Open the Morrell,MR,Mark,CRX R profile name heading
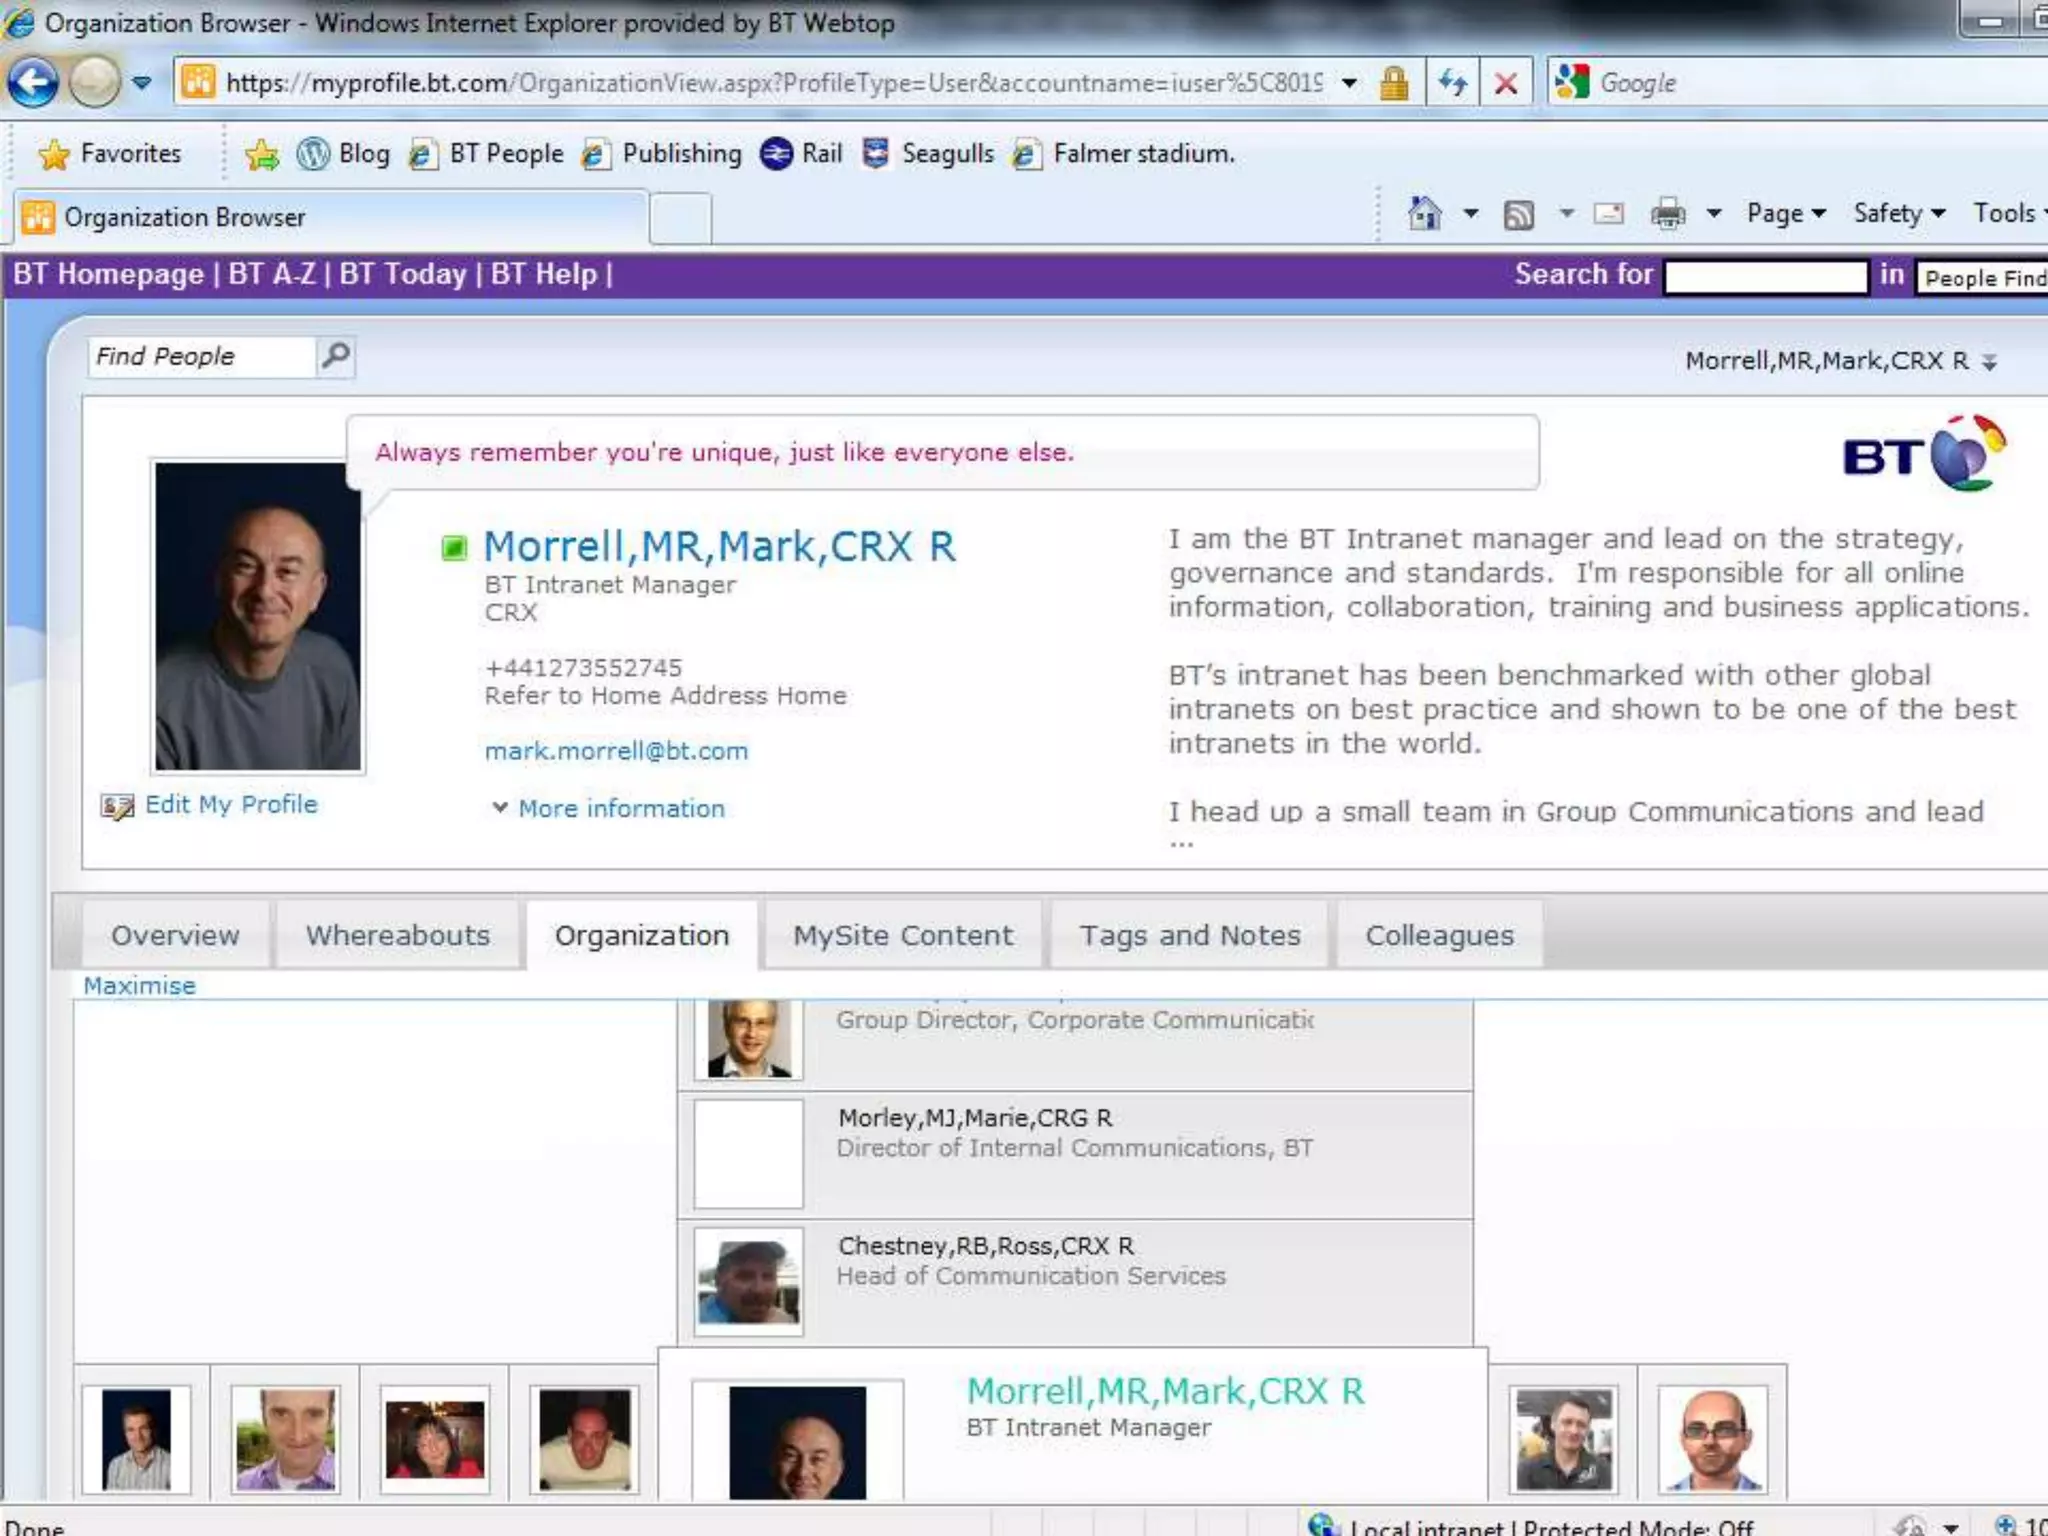Image resolution: width=2048 pixels, height=1536 pixels. click(719, 547)
